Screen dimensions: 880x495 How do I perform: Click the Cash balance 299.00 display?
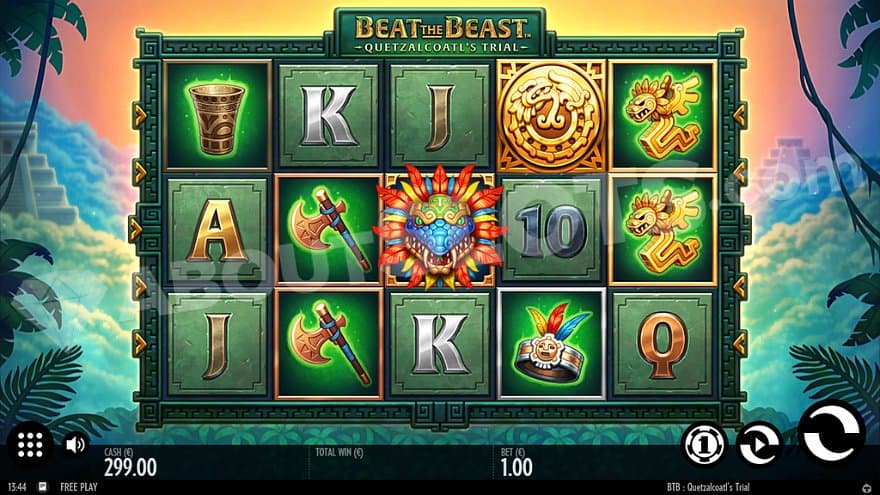pyautogui.click(x=130, y=462)
